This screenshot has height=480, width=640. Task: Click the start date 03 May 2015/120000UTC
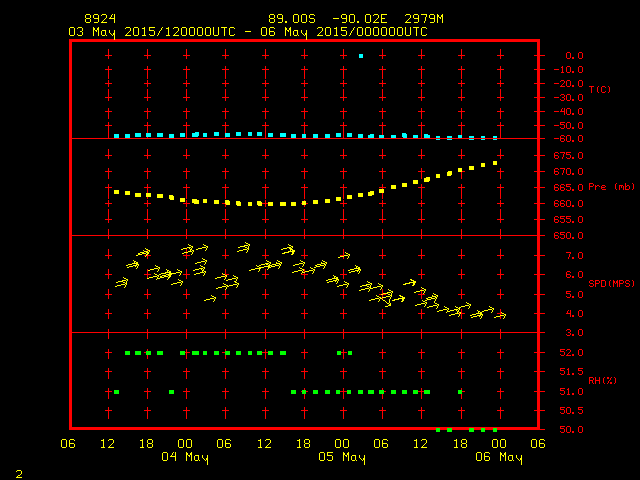pos(151,32)
